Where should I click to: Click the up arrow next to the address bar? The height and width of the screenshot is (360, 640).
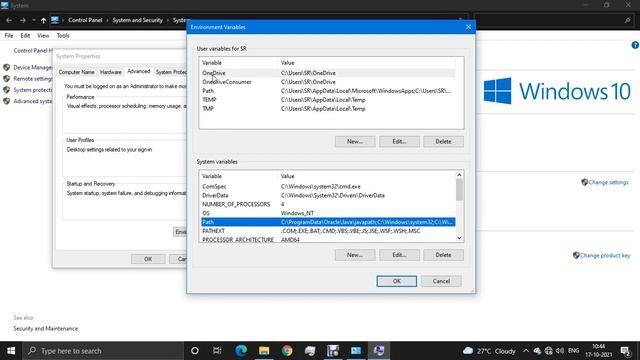coord(43,20)
